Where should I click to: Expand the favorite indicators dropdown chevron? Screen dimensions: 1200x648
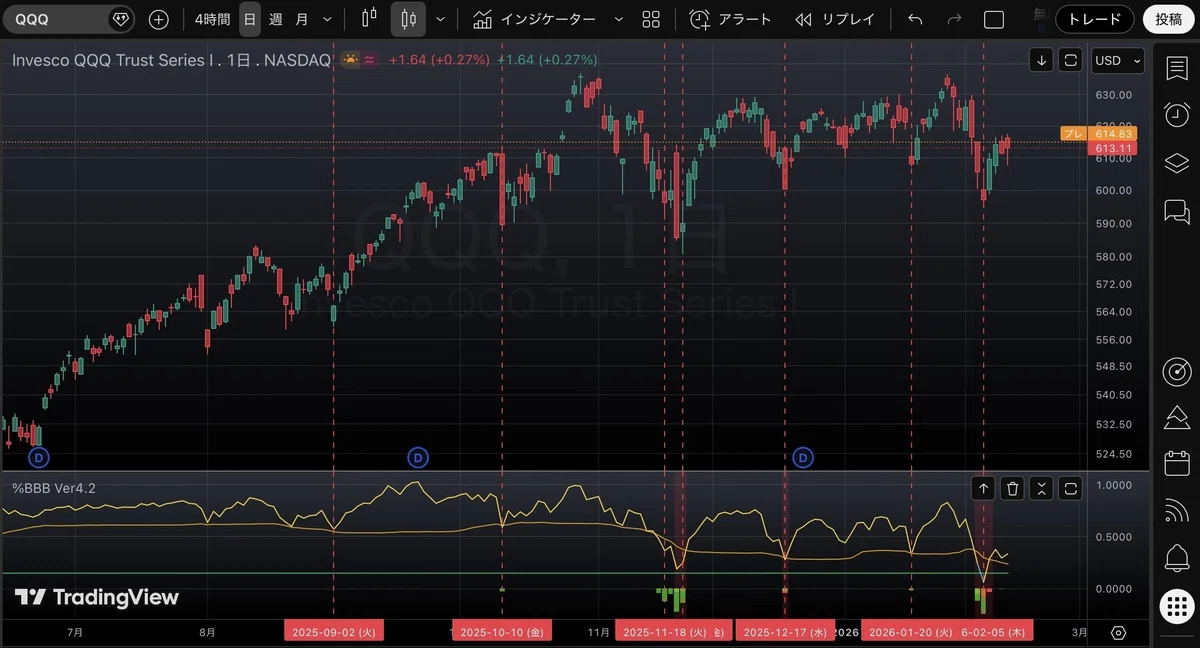tap(618, 19)
